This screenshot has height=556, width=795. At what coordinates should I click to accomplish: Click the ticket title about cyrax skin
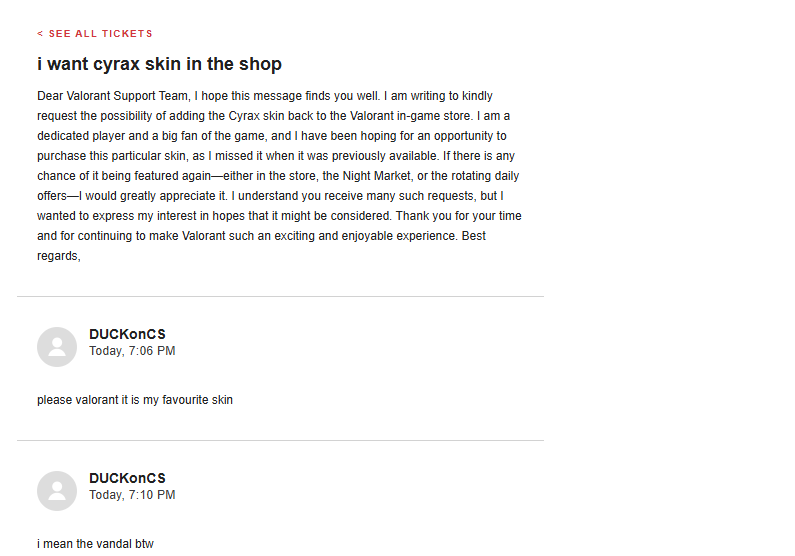coord(159,64)
